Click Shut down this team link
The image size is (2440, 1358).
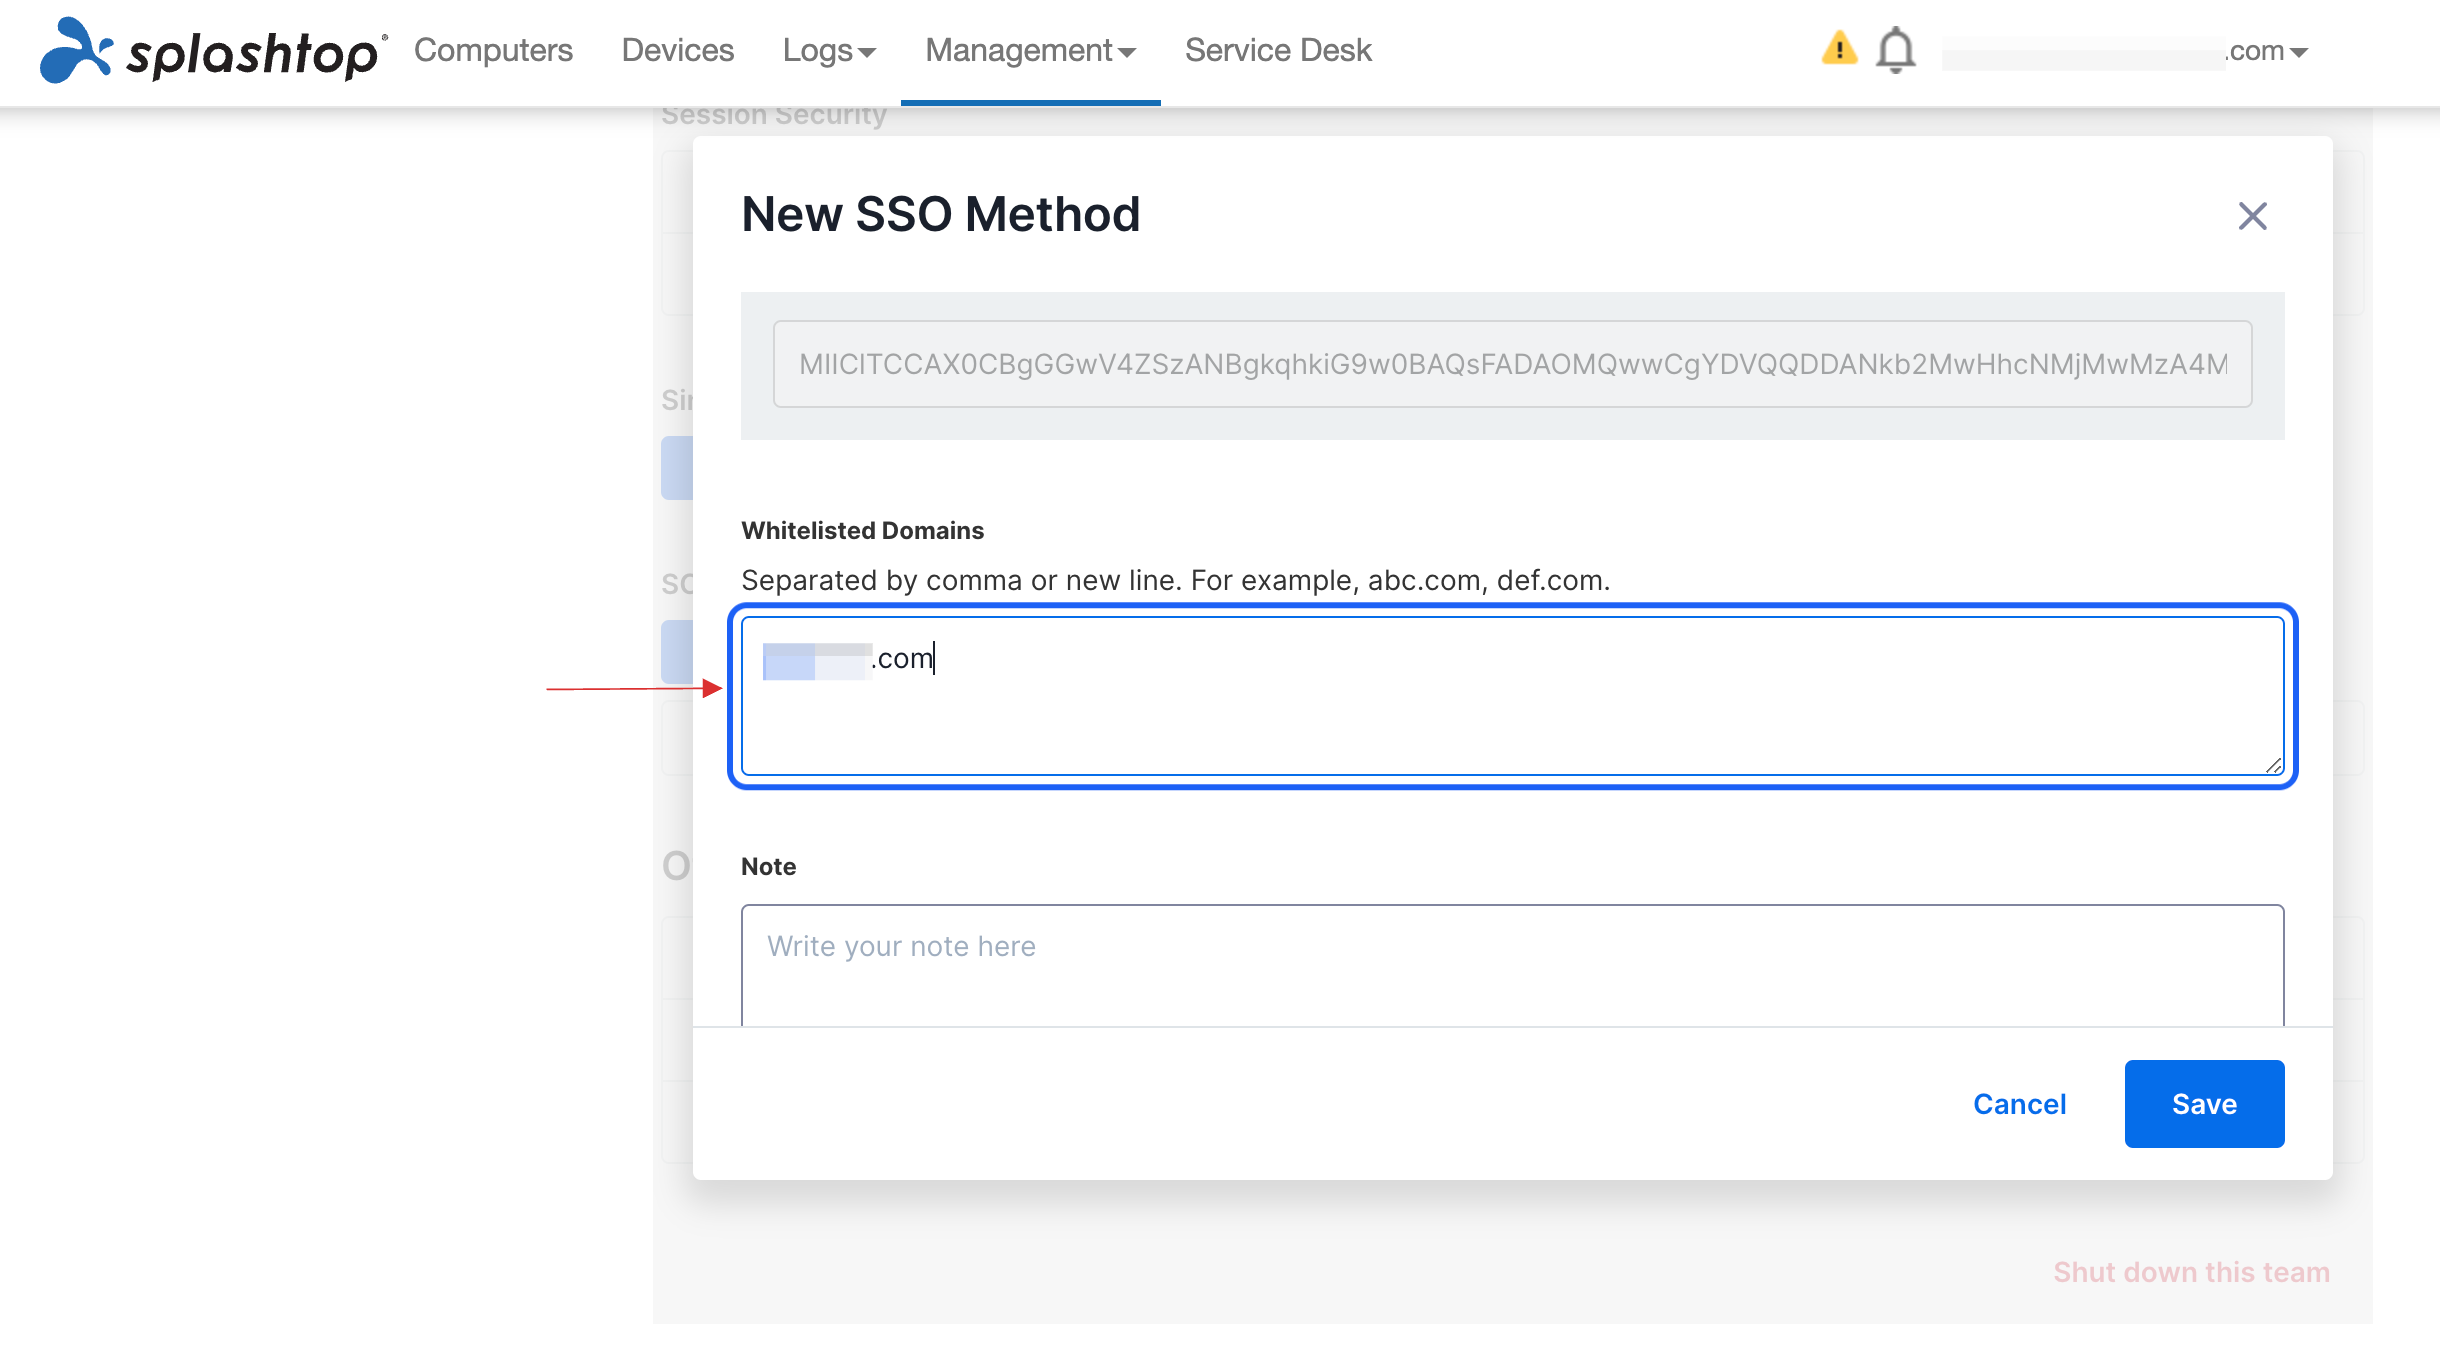(x=2191, y=1272)
